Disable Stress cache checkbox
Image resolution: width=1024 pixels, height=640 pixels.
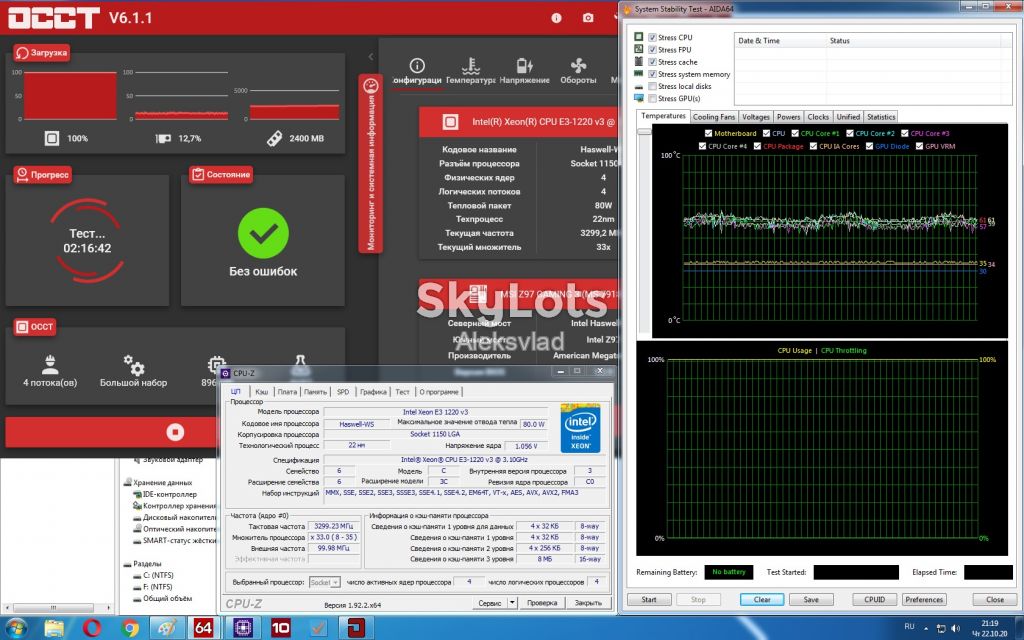pyautogui.click(x=652, y=62)
